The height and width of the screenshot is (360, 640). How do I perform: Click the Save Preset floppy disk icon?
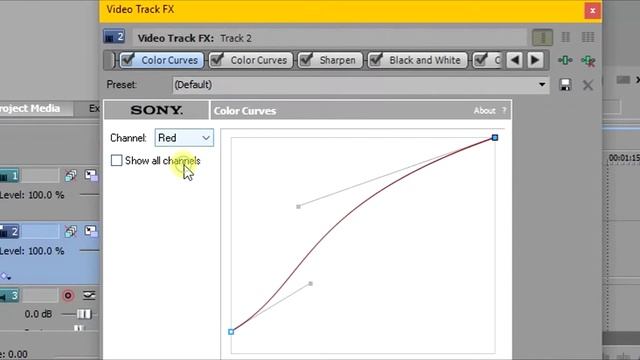(565, 85)
